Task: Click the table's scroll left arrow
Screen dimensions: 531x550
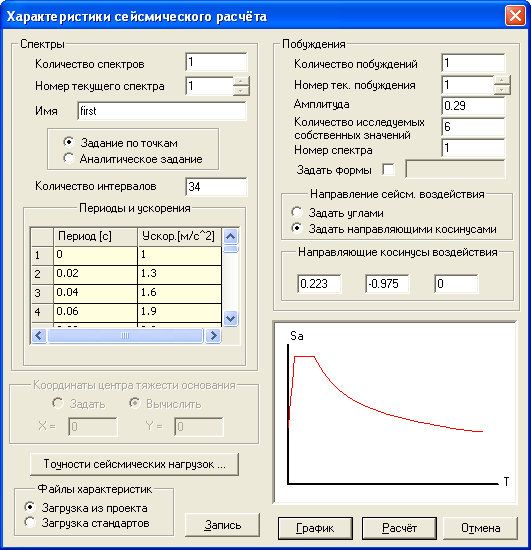Action: coord(39,336)
